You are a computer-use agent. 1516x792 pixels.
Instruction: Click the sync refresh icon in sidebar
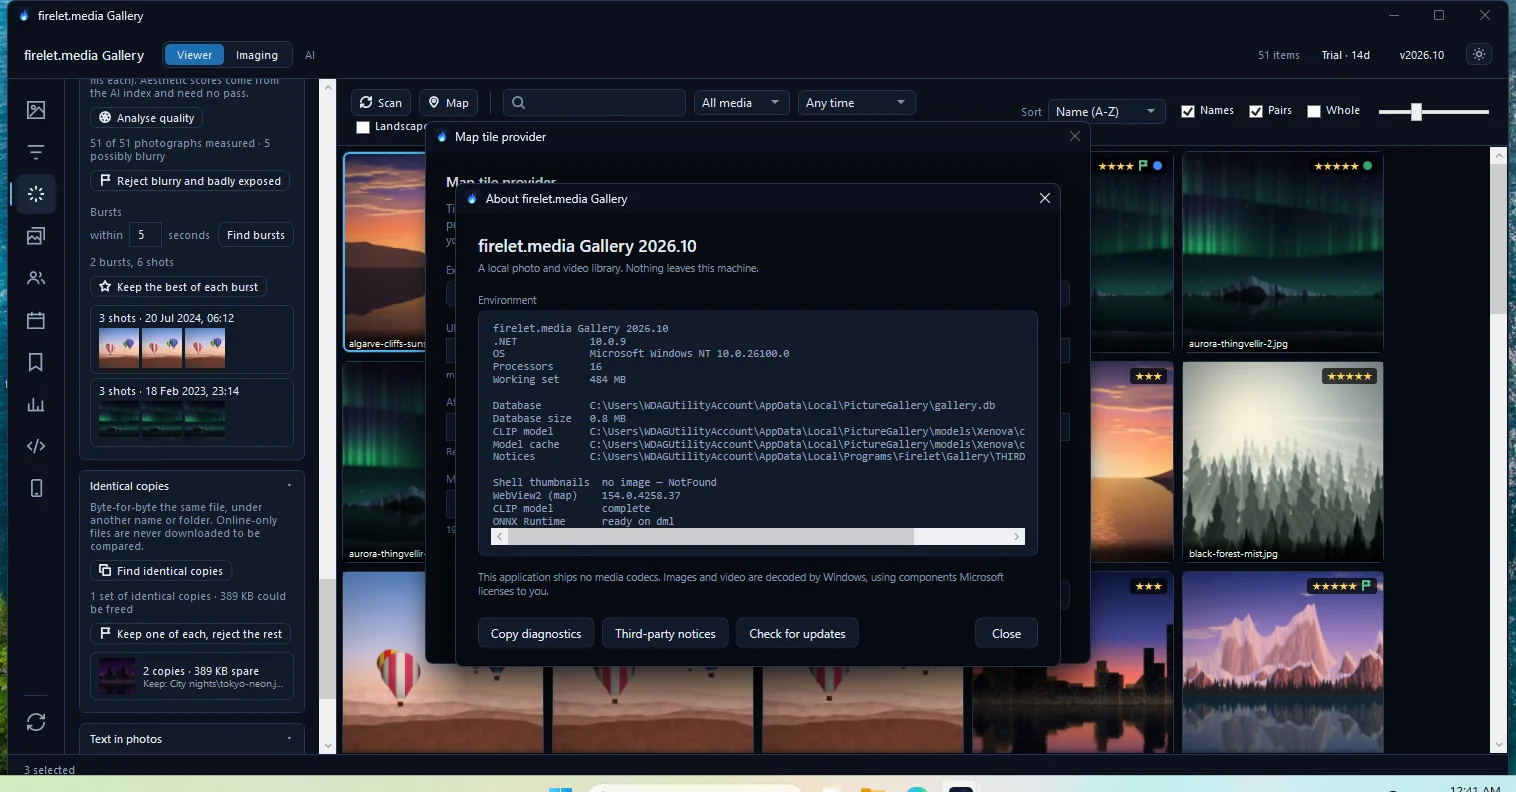click(36, 722)
